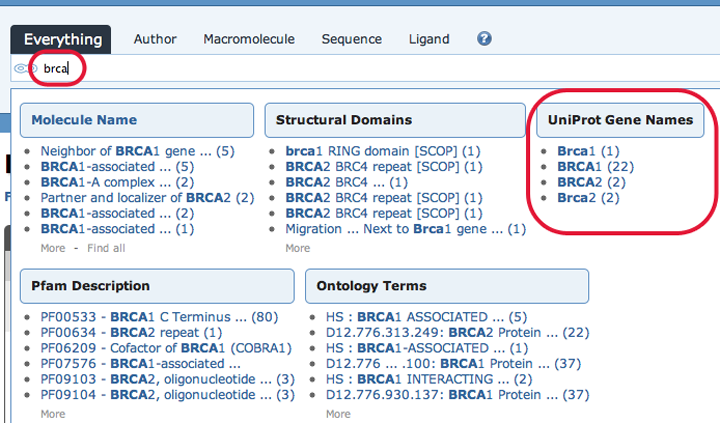Click the eye icon beside the search field
The width and height of the screenshot is (720, 423).
(x=21, y=68)
